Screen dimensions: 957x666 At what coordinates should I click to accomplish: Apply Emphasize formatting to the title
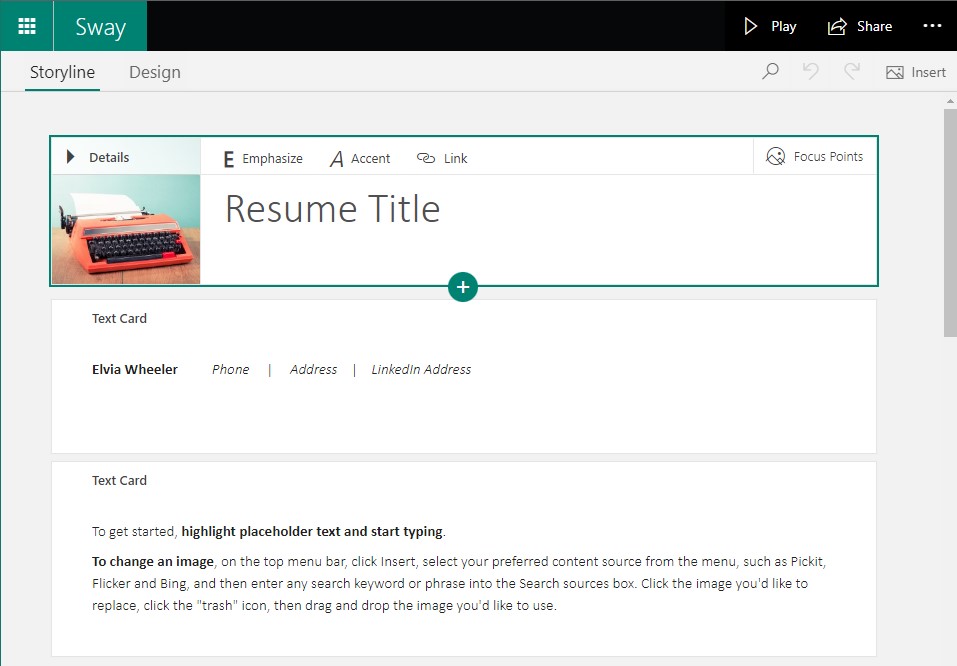260,157
